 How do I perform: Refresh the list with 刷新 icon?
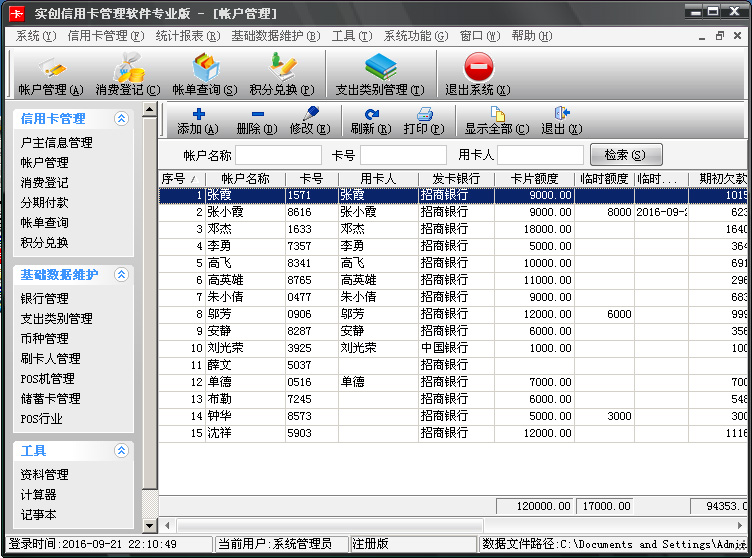370,121
